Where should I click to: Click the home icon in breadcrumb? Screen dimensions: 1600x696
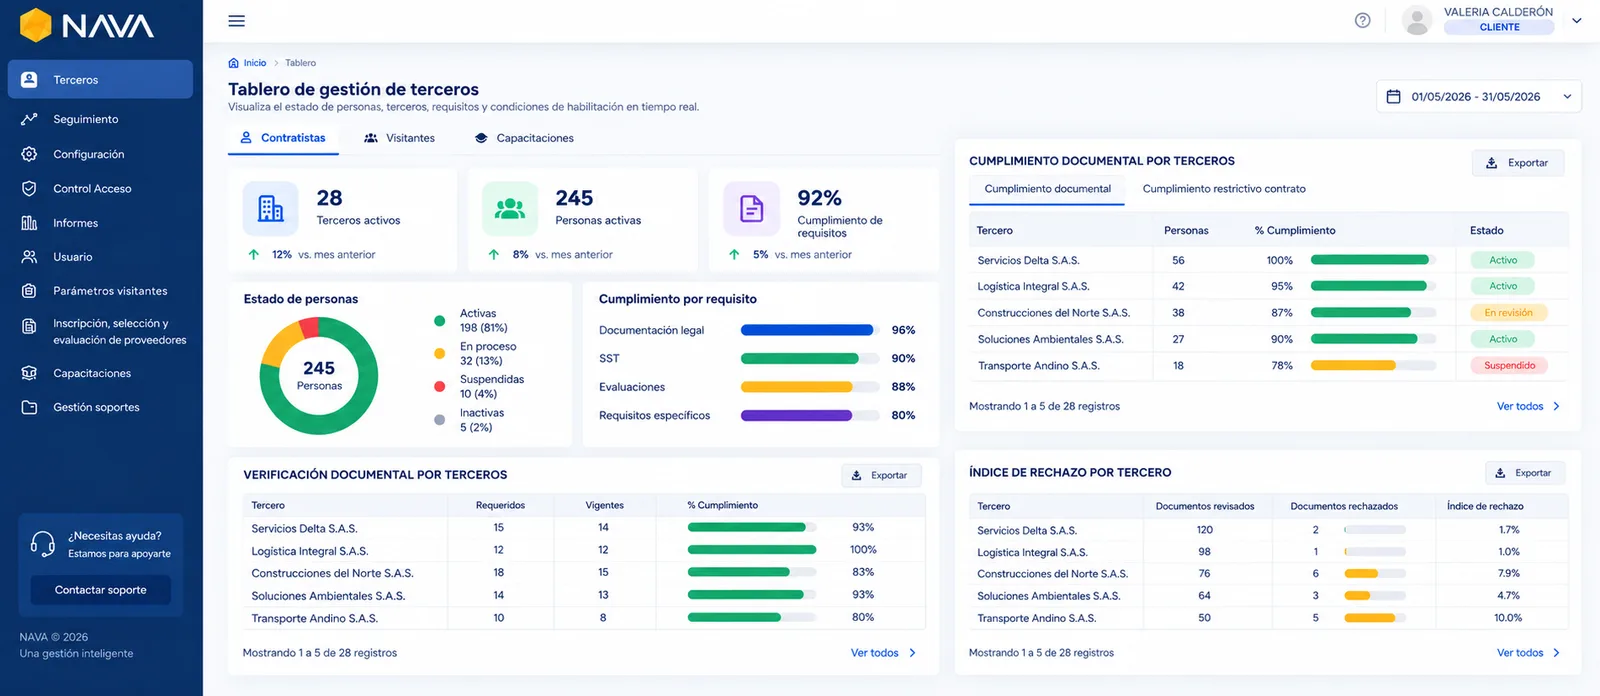click(234, 63)
